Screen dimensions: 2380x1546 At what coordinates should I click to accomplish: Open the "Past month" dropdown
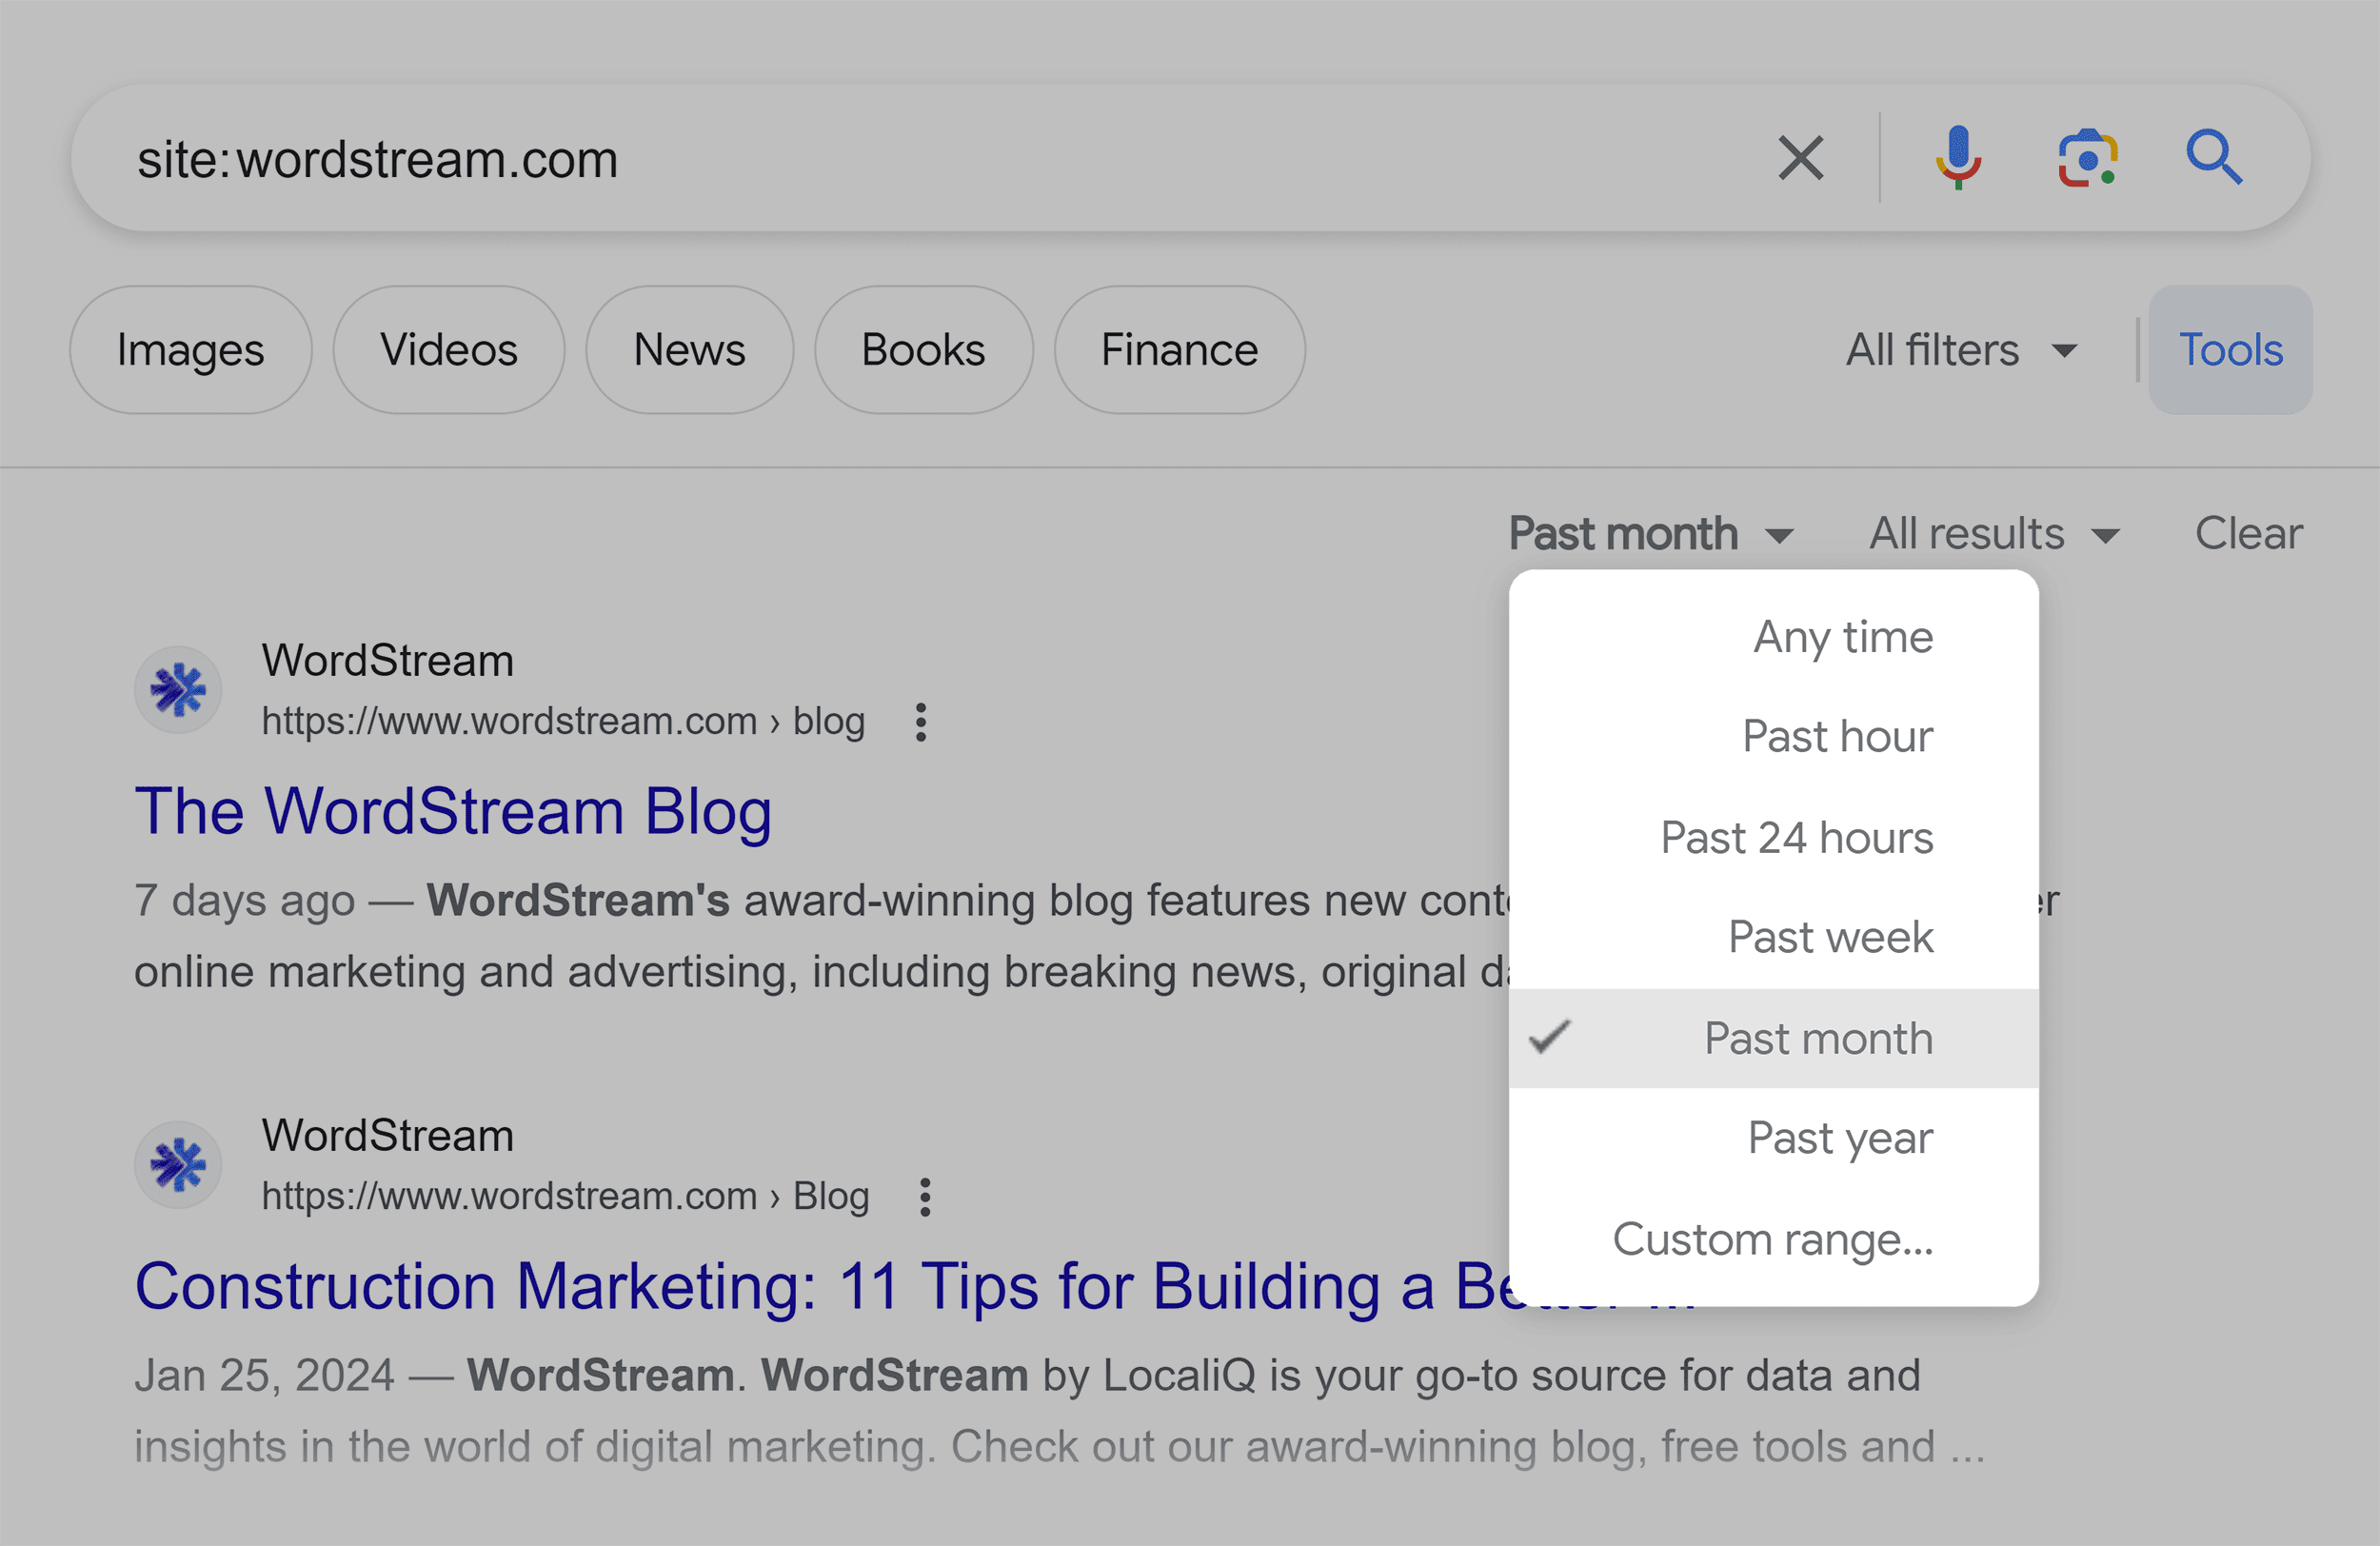[x=1650, y=534]
